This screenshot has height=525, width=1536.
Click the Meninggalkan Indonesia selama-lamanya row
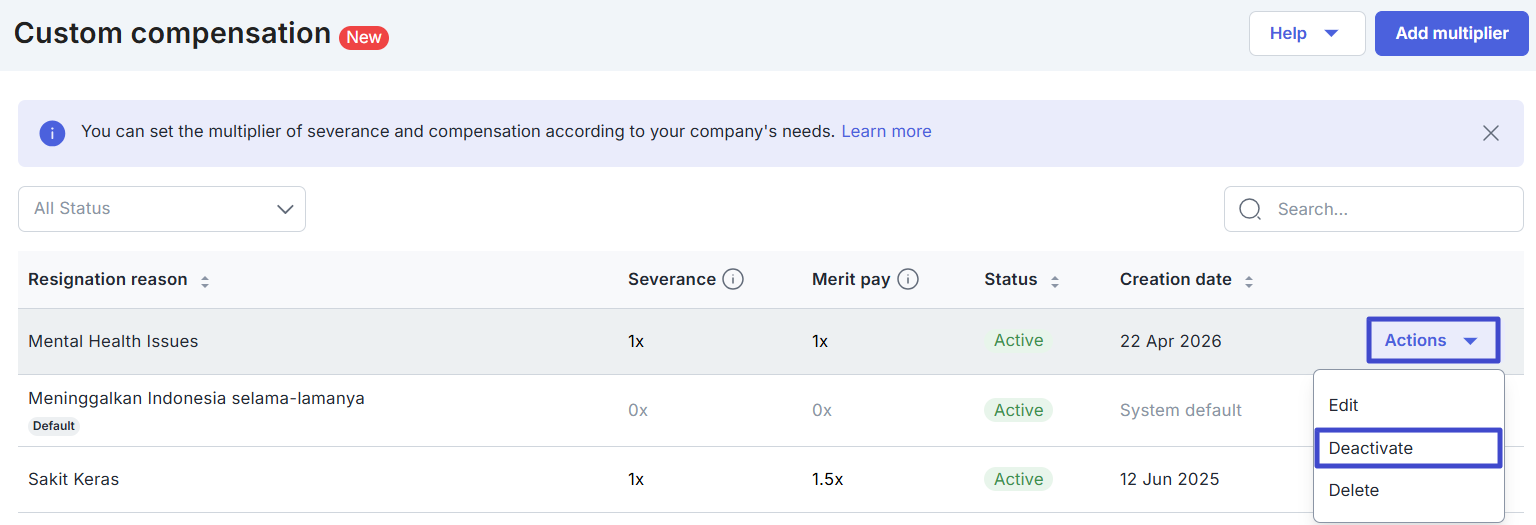[196, 399]
